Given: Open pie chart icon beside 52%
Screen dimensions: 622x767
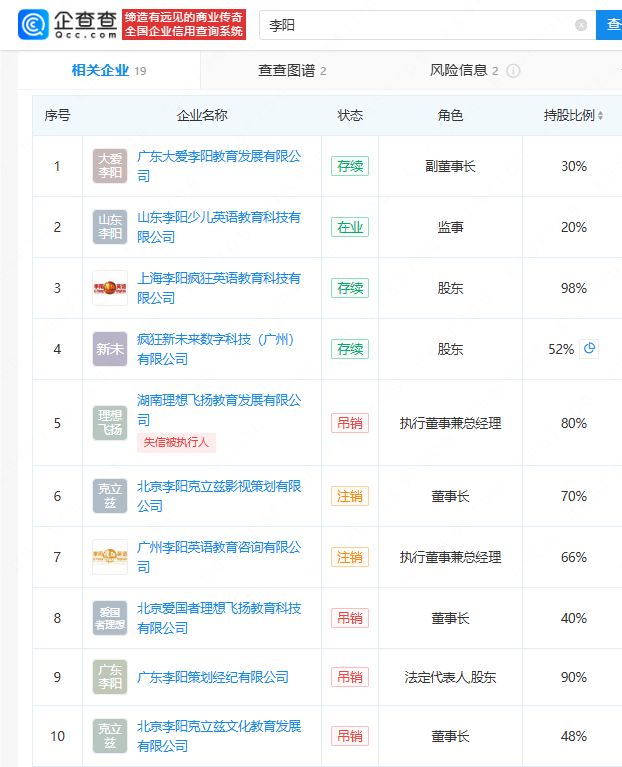Looking at the screenshot, I should tap(589, 349).
